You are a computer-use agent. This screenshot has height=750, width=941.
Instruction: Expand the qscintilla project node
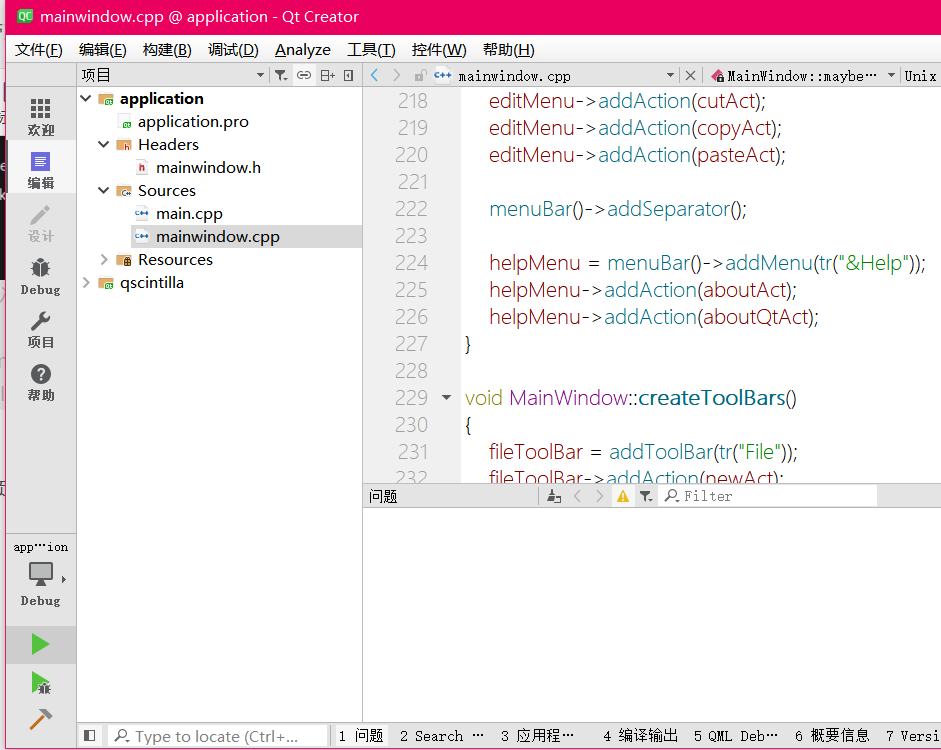pos(85,282)
